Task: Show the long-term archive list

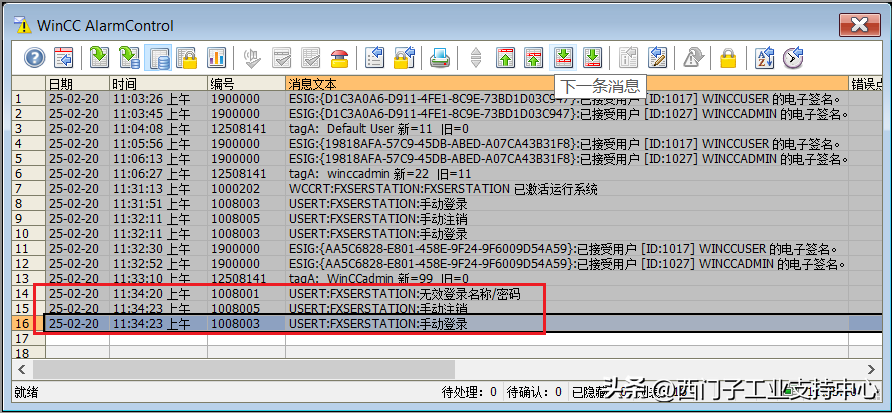Action: (130, 58)
